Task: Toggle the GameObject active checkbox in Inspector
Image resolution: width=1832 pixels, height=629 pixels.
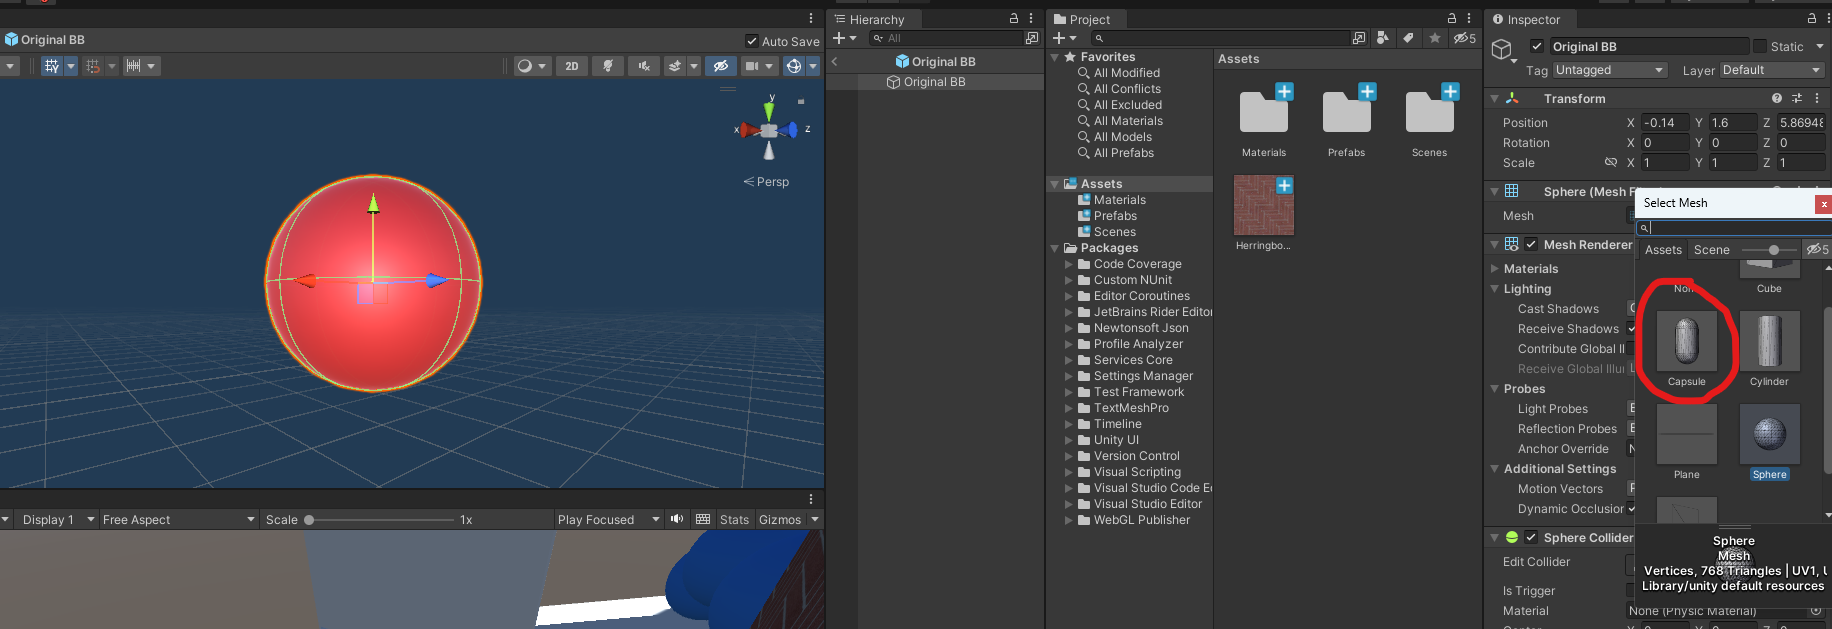Action: (x=1537, y=46)
